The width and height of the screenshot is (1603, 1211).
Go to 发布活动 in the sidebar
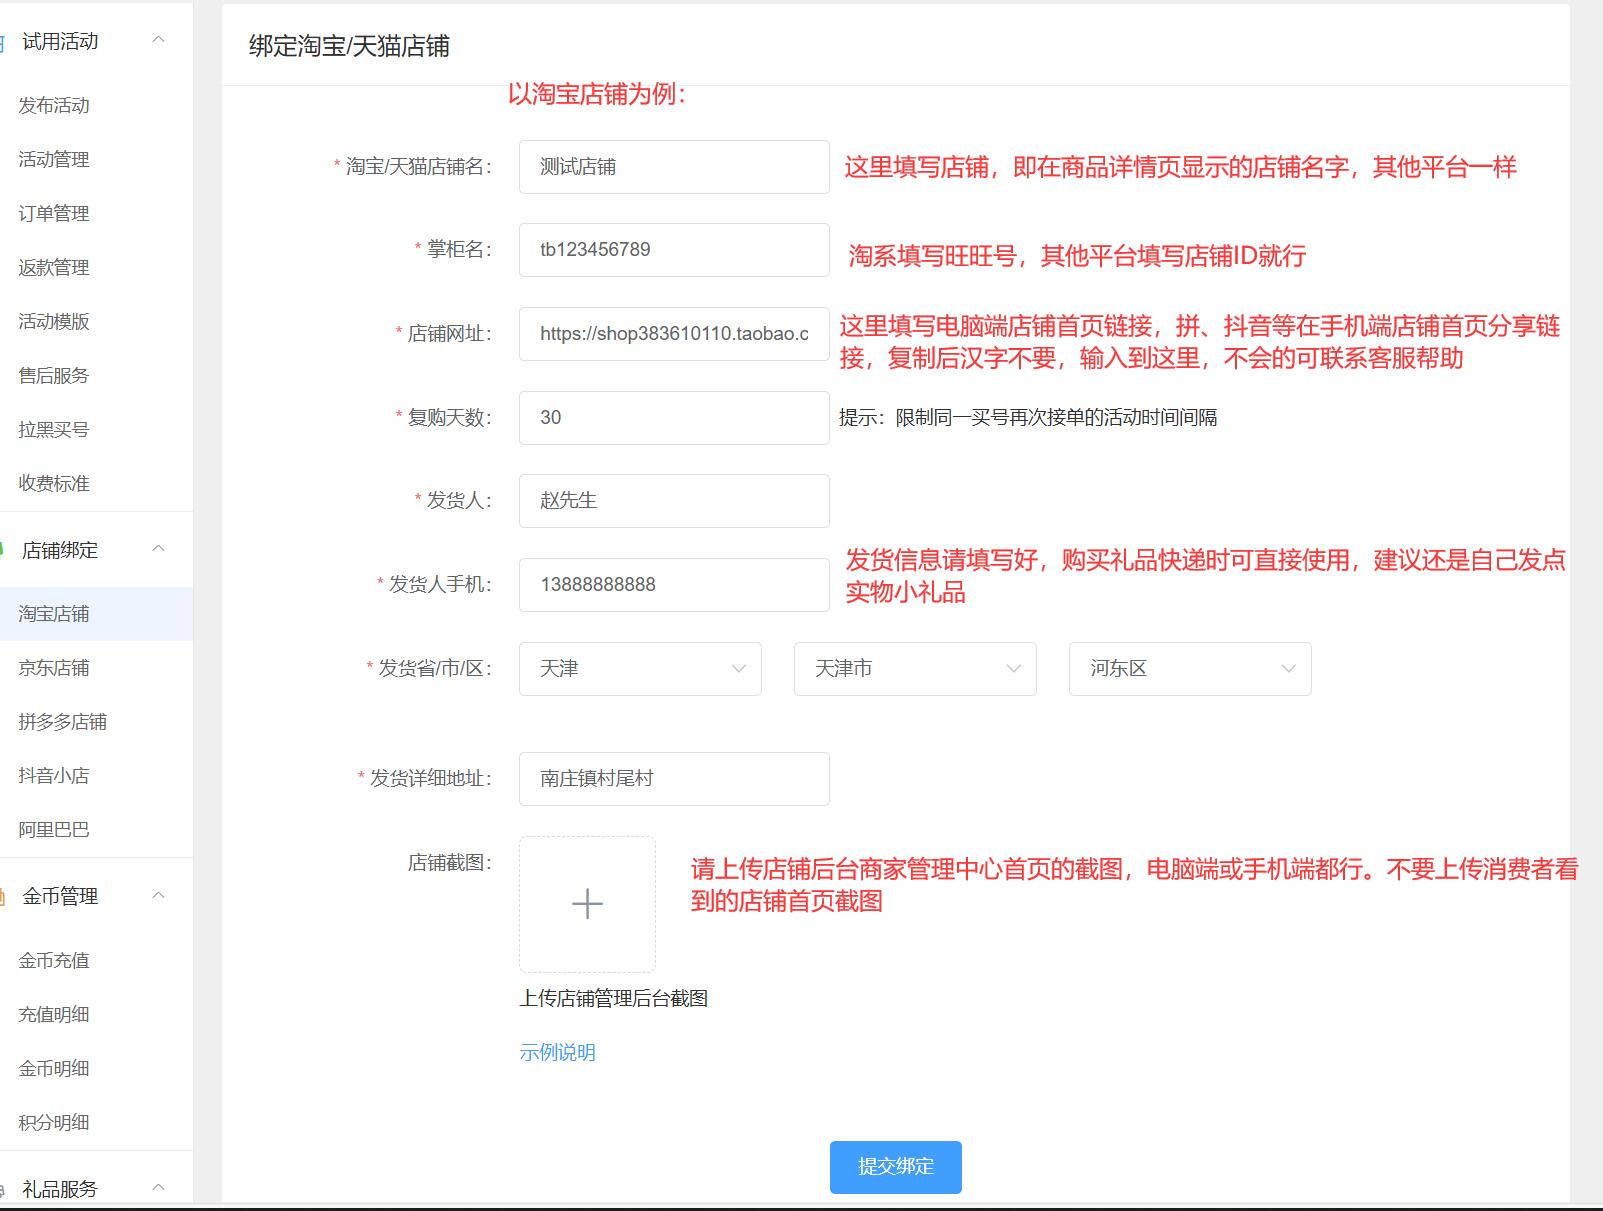point(54,106)
